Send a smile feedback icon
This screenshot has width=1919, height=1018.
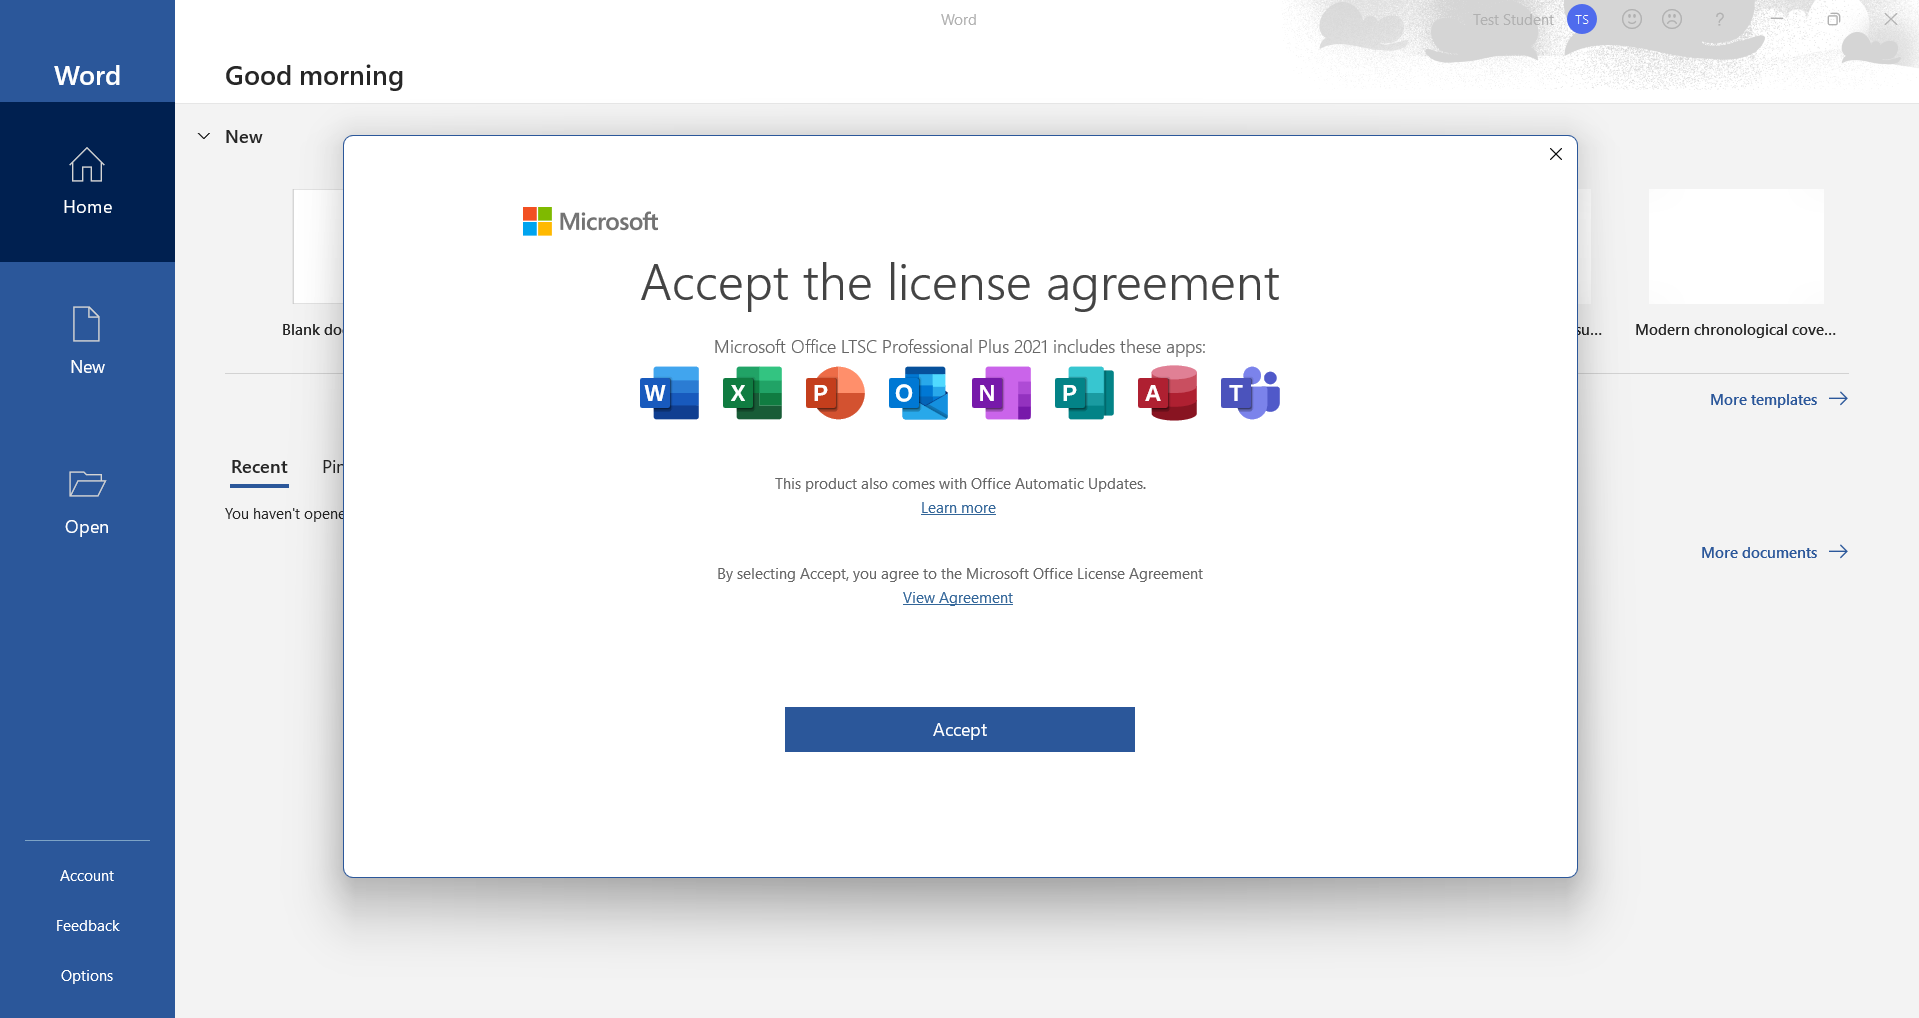tap(1632, 19)
